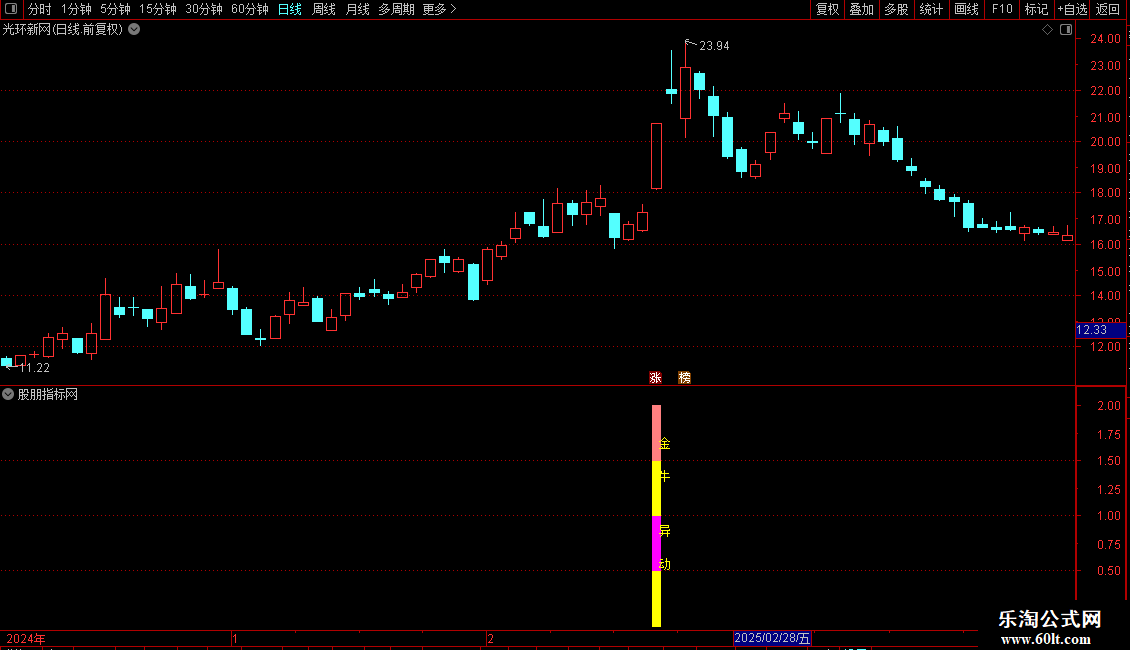Click the red 涨 badge below chart
This screenshot has width=1130, height=650.
(x=655, y=378)
